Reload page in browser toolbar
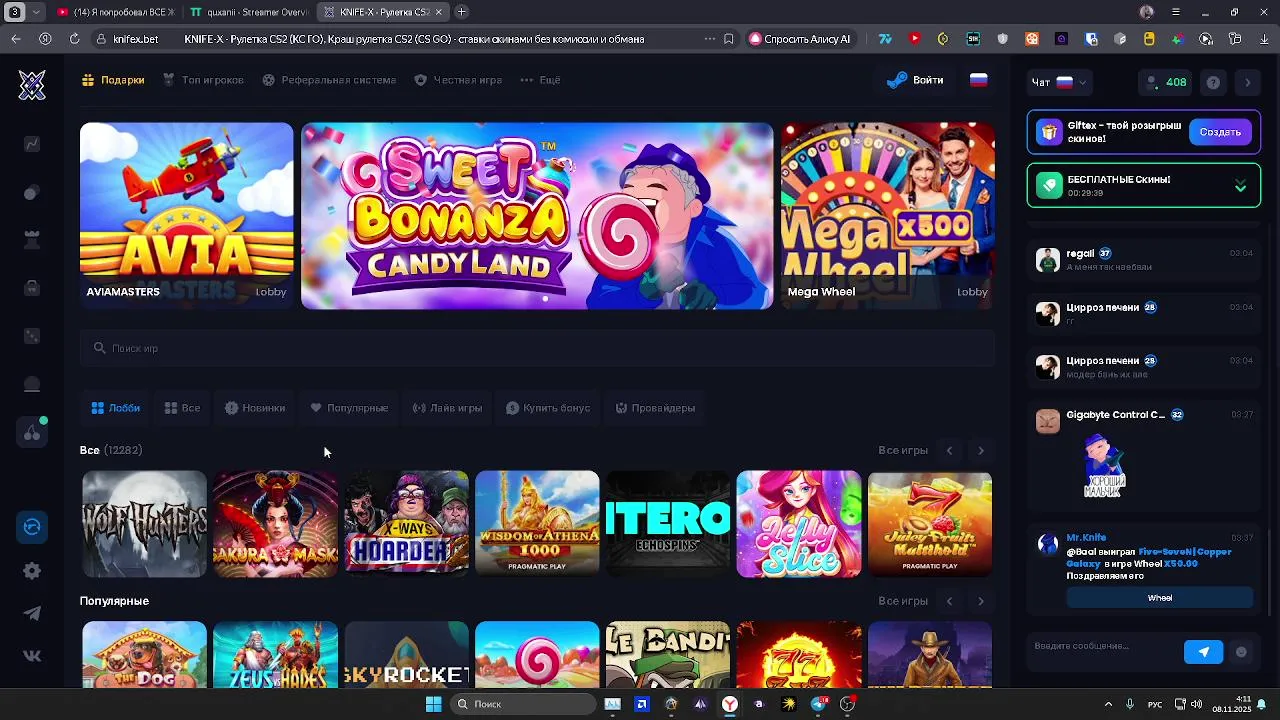The width and height of the screenshot is (1280, 720). click(x=74, y=39)
